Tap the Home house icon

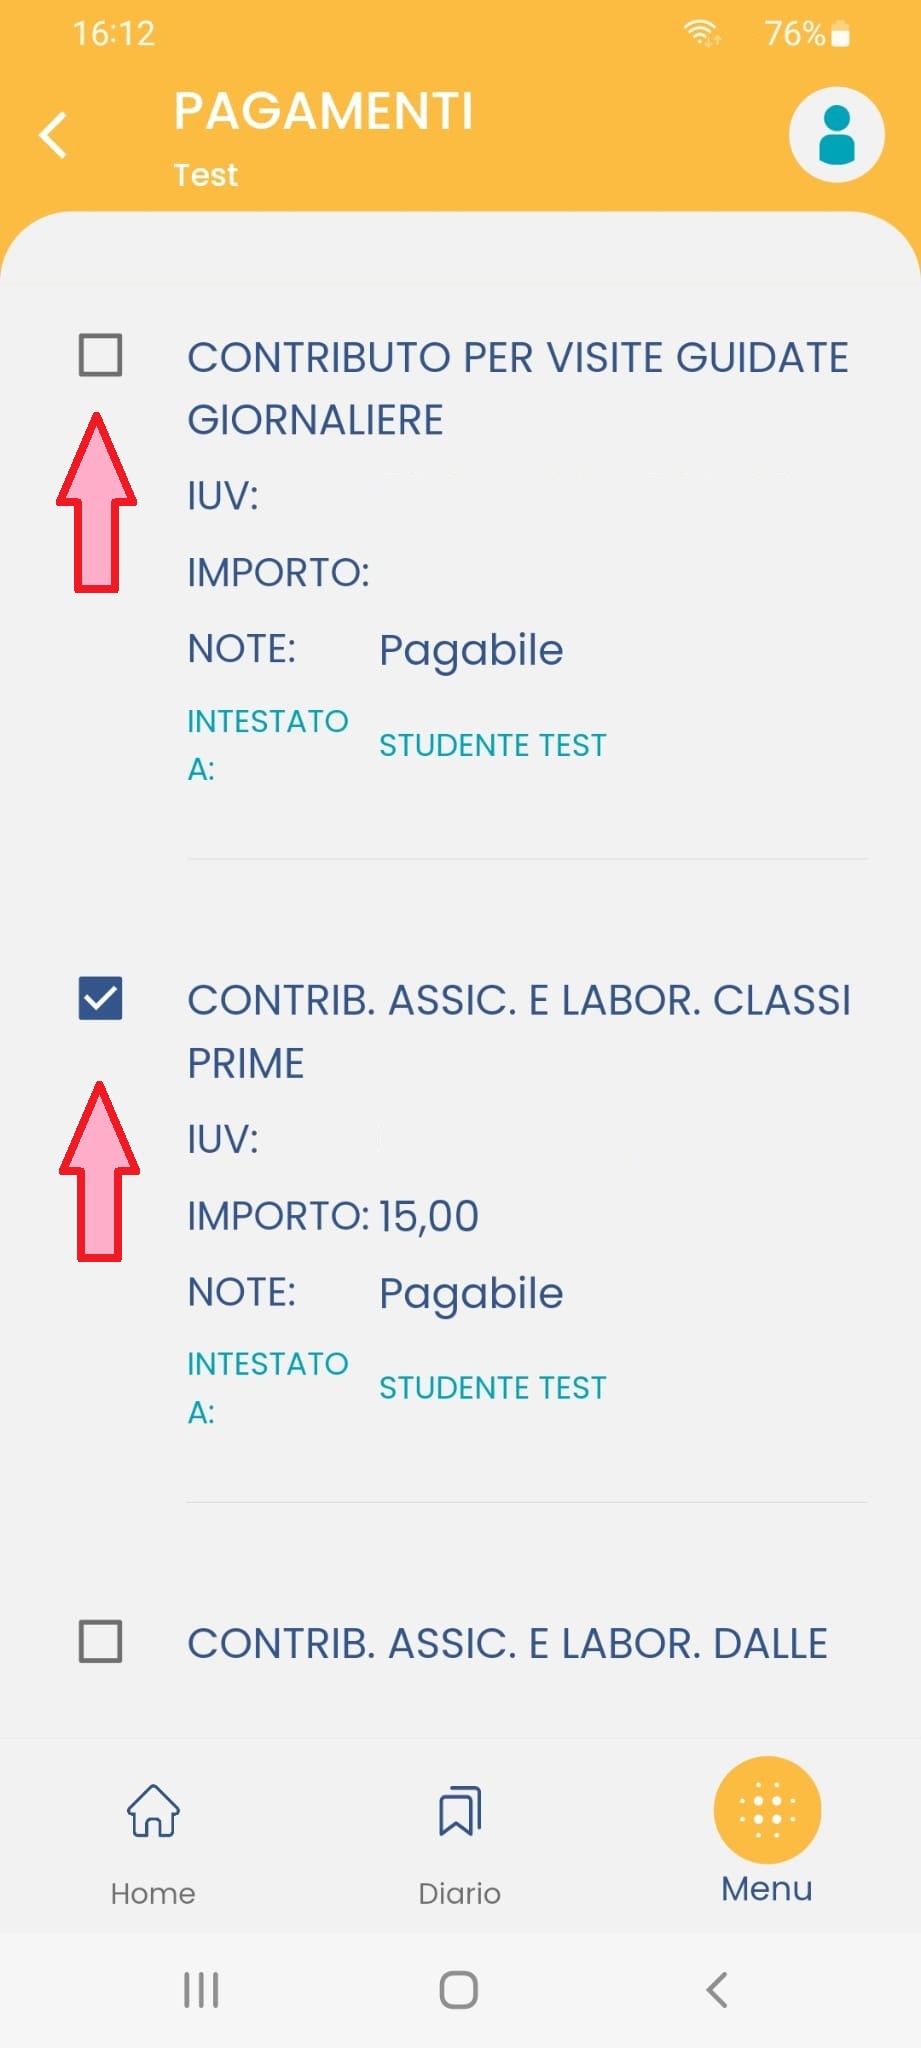coord(153,1811)
